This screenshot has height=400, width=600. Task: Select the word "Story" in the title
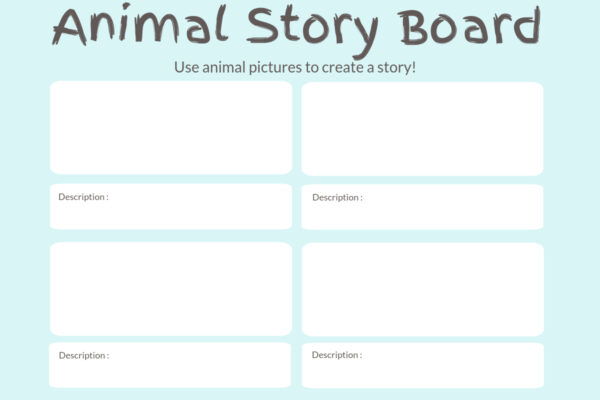tap(302, 28)
